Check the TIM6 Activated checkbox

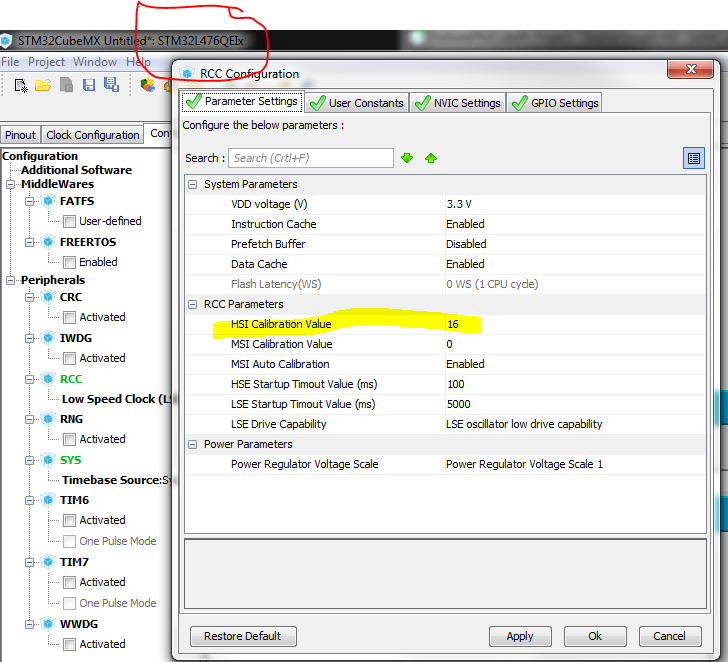pyautogui.click(x=70, y=520)
